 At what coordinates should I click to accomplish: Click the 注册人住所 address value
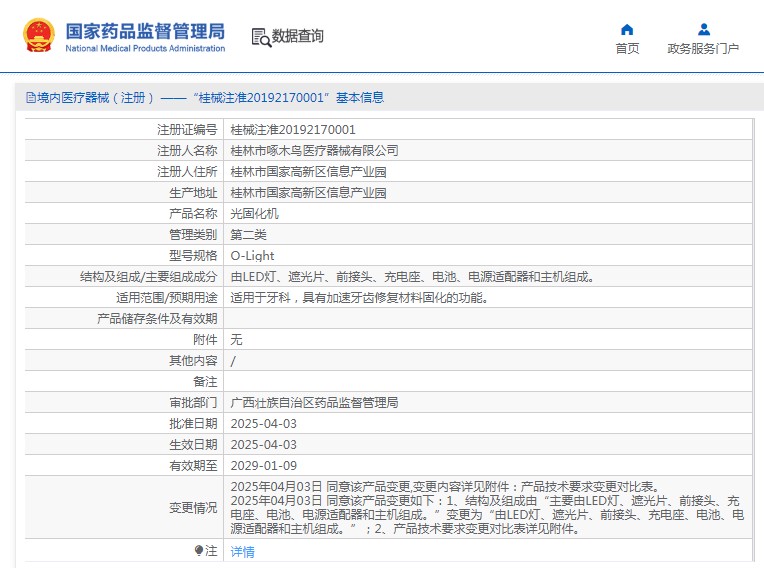point(308,171)
